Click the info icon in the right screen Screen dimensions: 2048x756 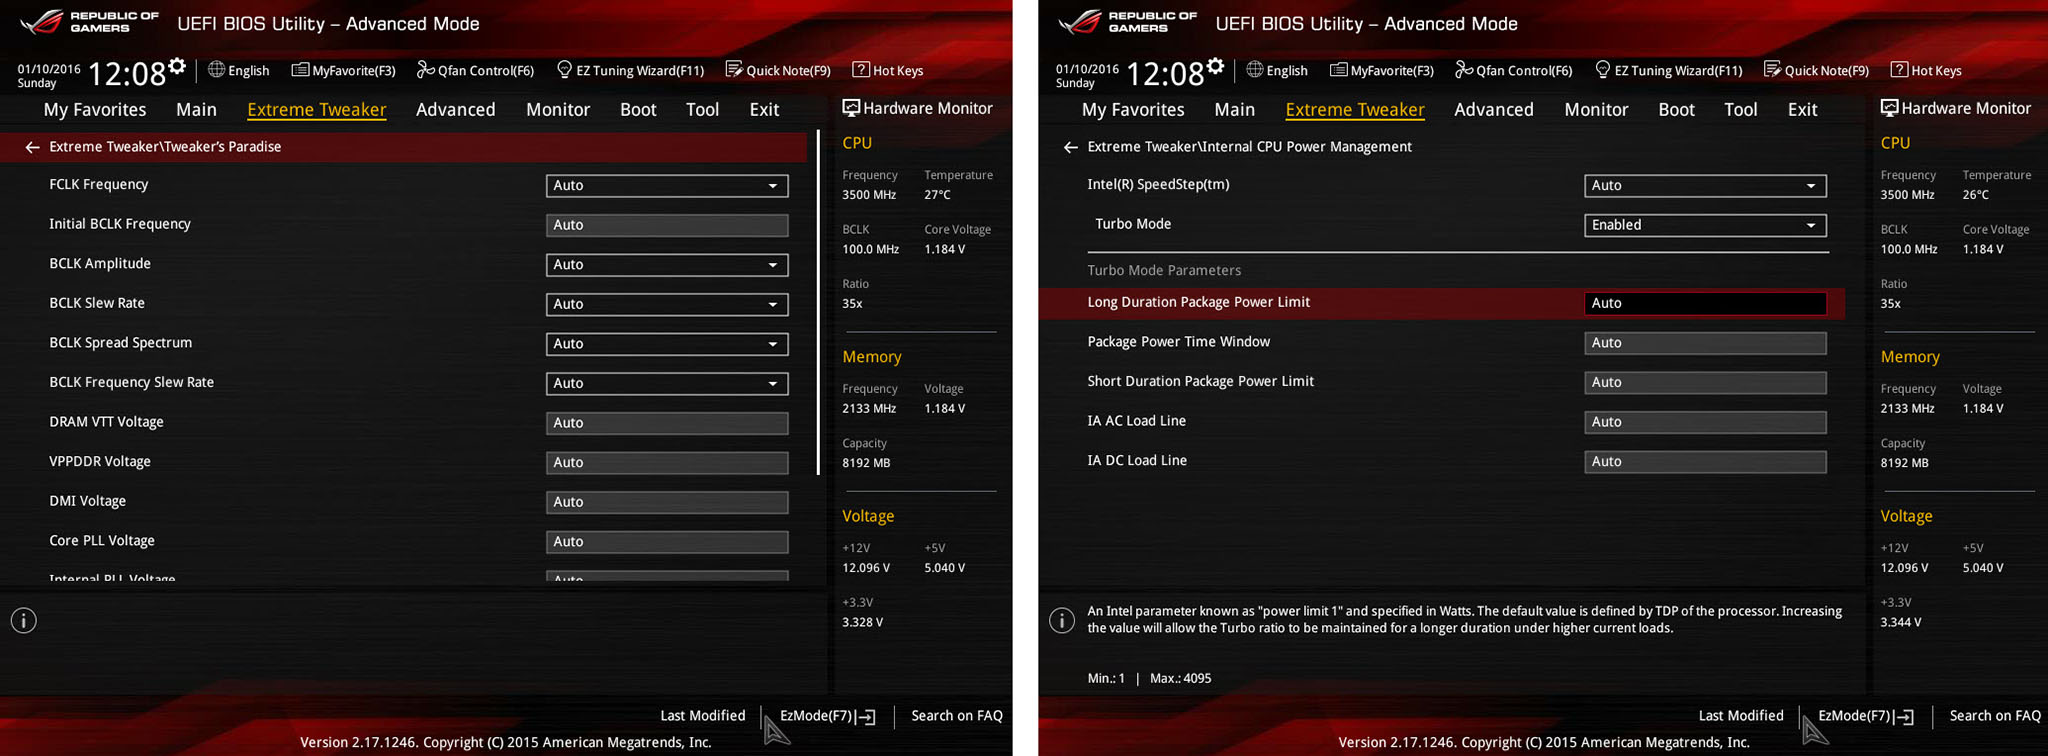click(1062, 621)
